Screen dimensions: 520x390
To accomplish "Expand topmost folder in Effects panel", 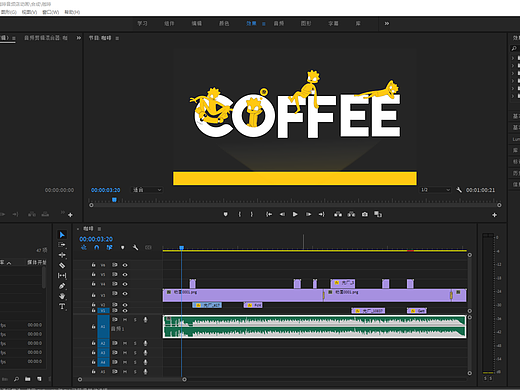I will tap(513, 58).
